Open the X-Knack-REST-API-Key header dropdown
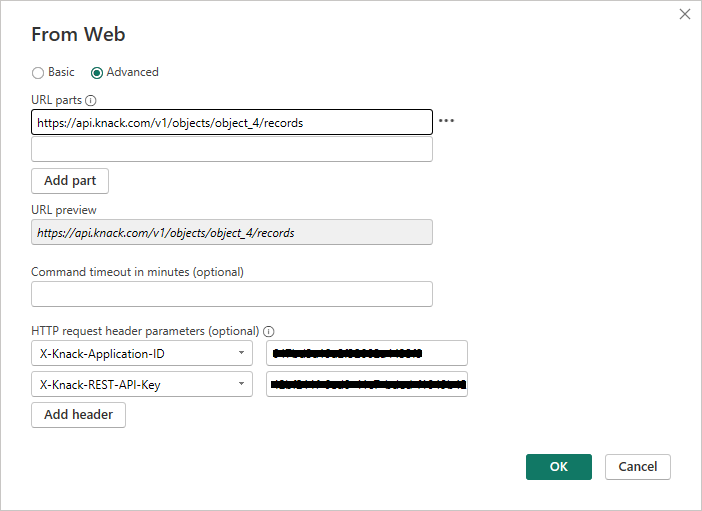 click(142, 384)
